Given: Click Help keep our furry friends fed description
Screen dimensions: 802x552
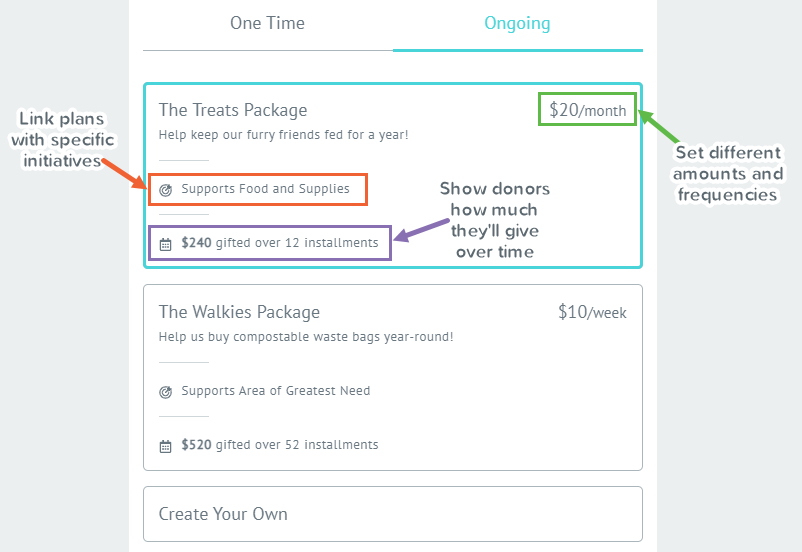Looking at the screenshot, I should (x=283, y=135).
